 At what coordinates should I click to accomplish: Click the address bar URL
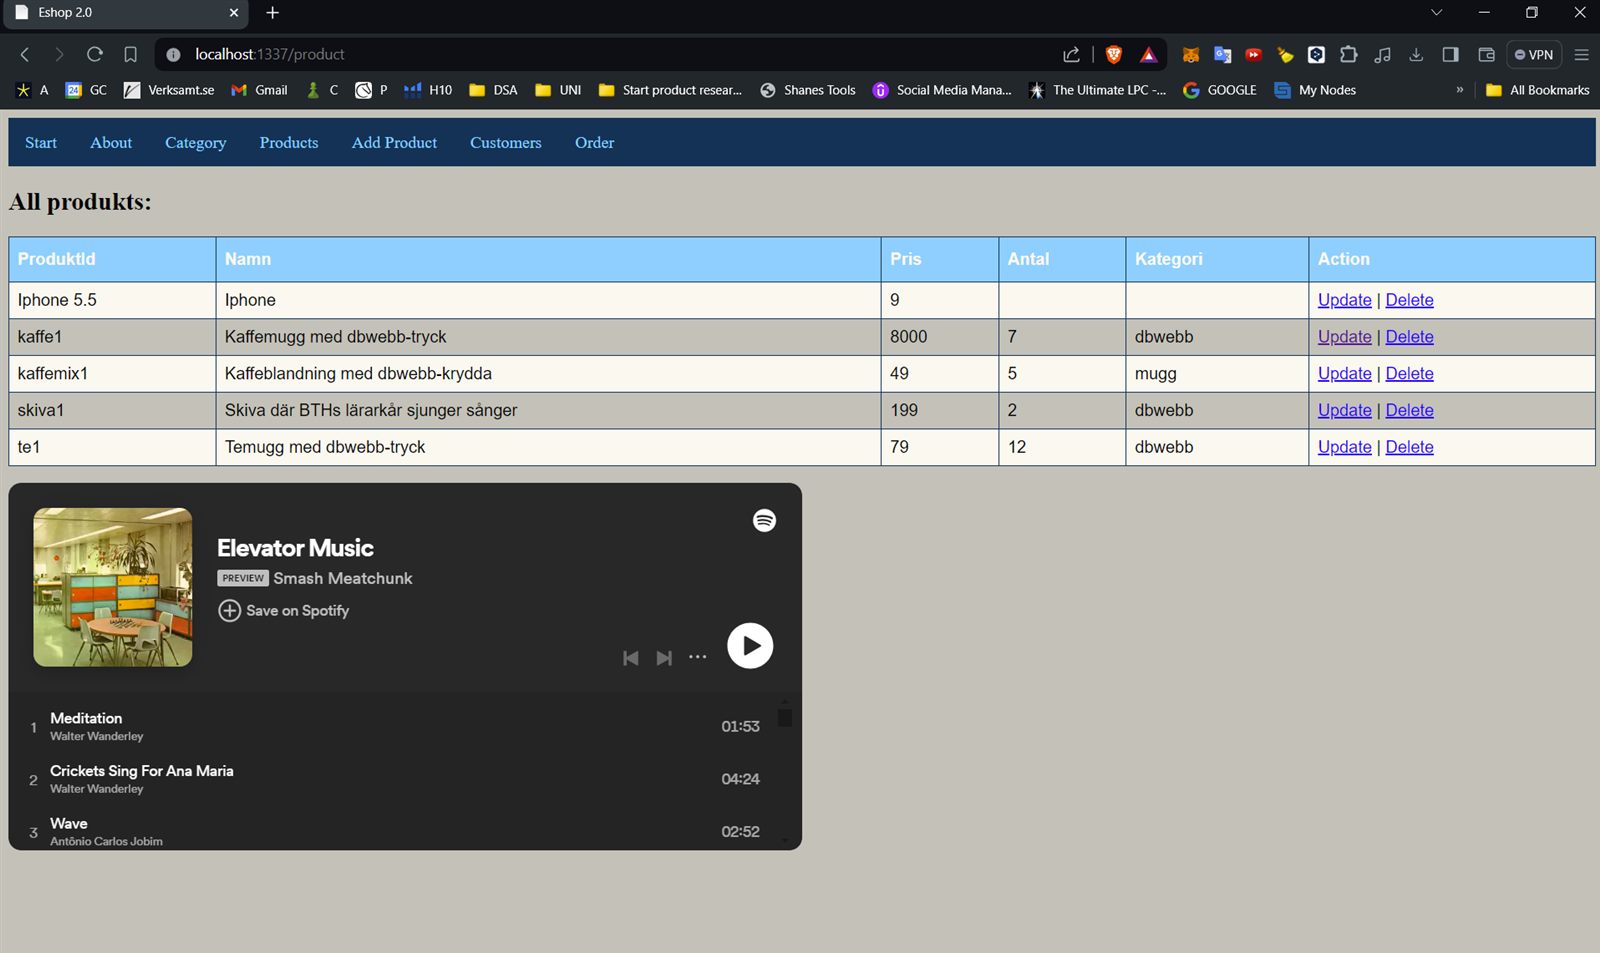(269, 54)
